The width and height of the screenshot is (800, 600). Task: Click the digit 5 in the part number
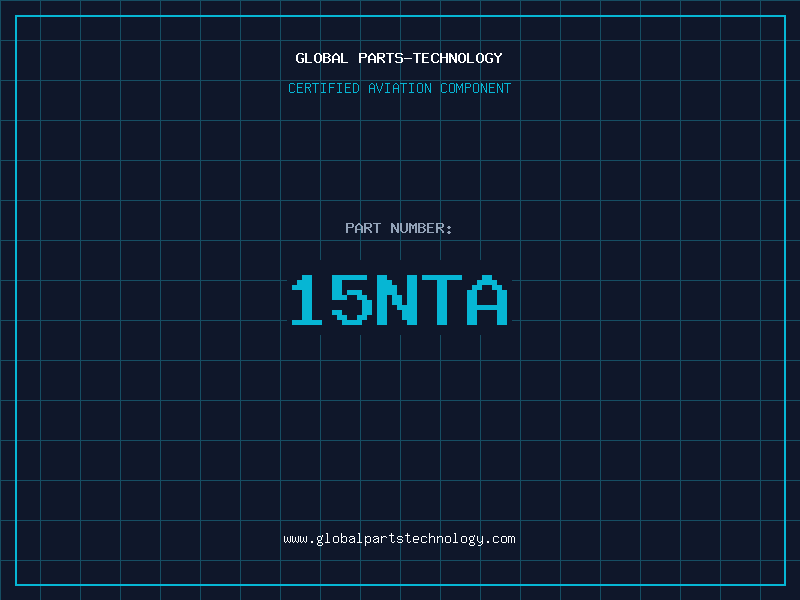[352, 300]
